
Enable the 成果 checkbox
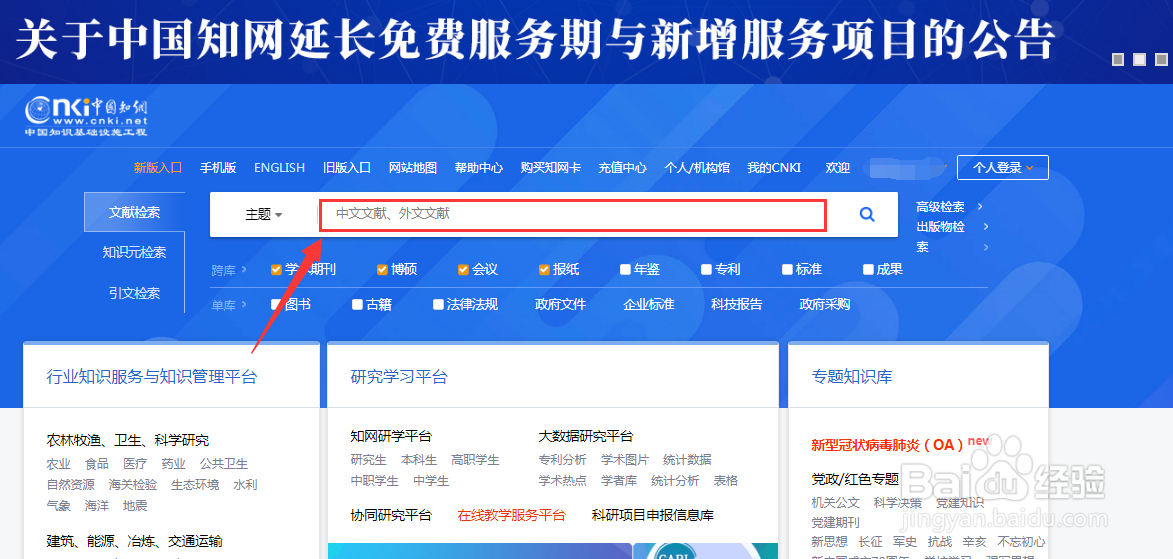[869, 269]
